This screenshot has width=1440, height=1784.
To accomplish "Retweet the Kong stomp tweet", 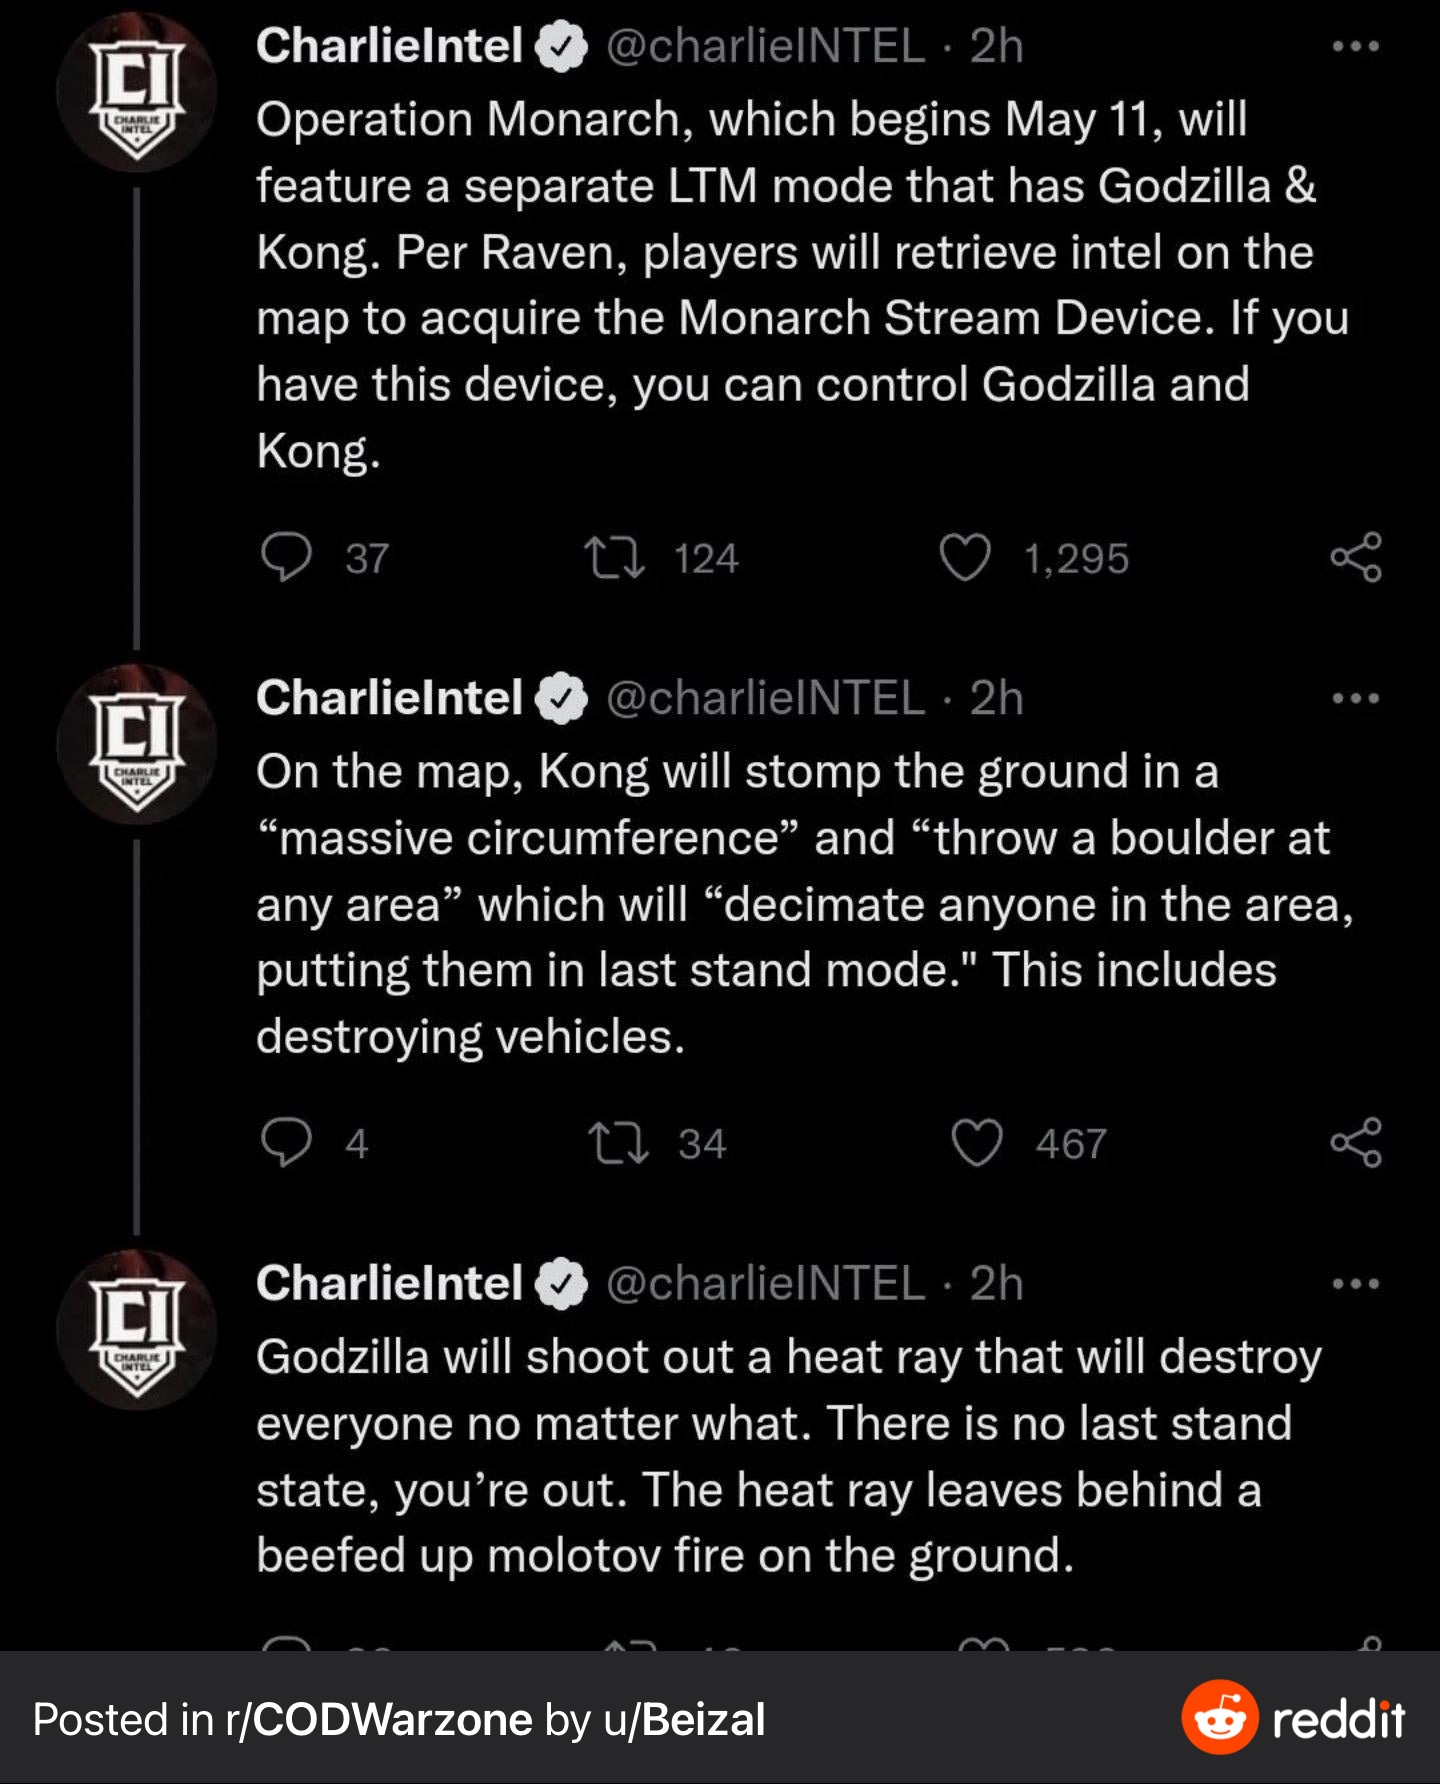I will point(618,1142).
